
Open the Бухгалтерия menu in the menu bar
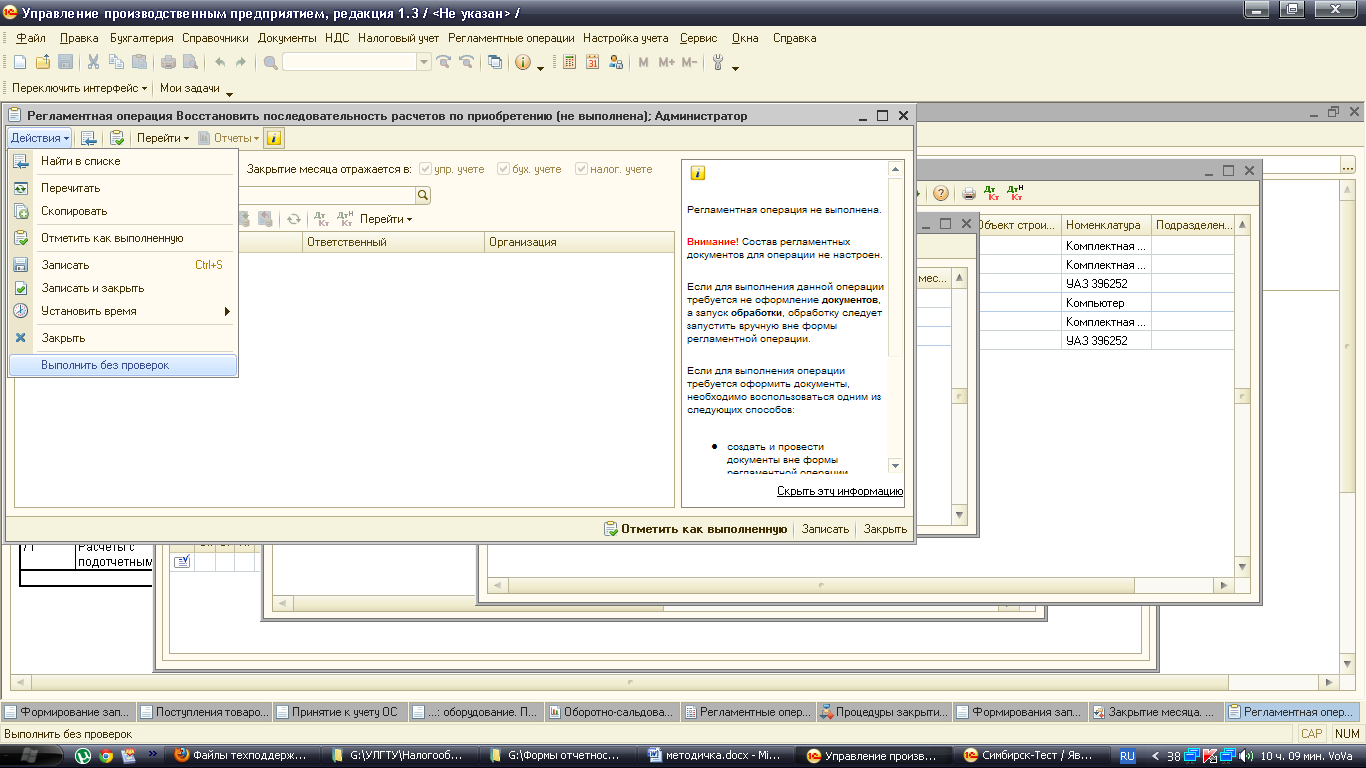[x=141, y=38]
